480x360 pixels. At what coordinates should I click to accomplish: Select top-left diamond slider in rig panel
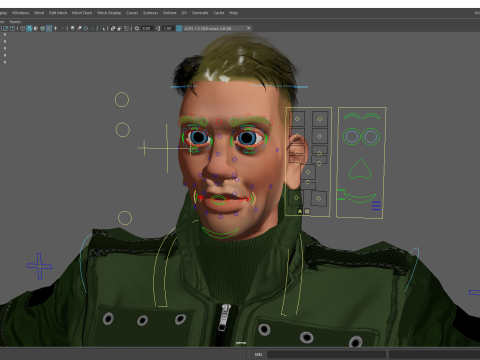(x=297, y=119)
